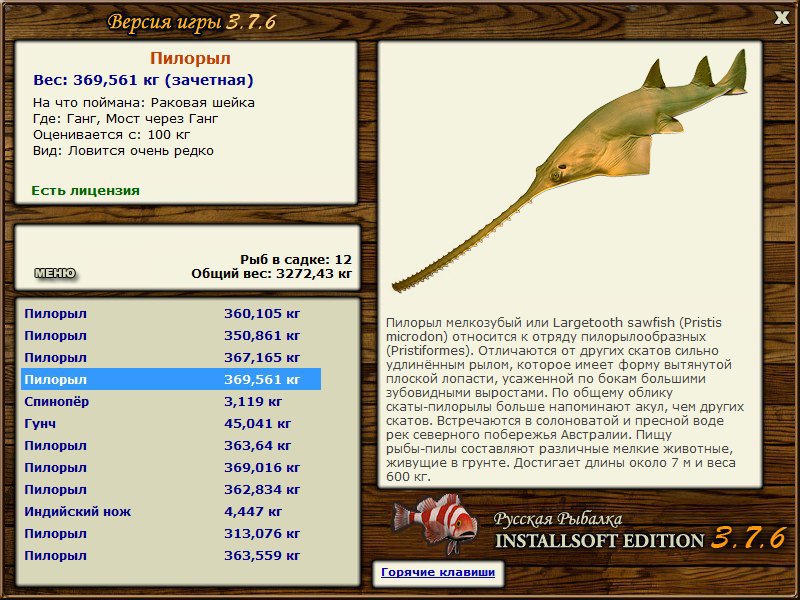Select Пилорыл 360,105 кг row
The height and width of the screenshot is (600, 800).
coord(171,313)
